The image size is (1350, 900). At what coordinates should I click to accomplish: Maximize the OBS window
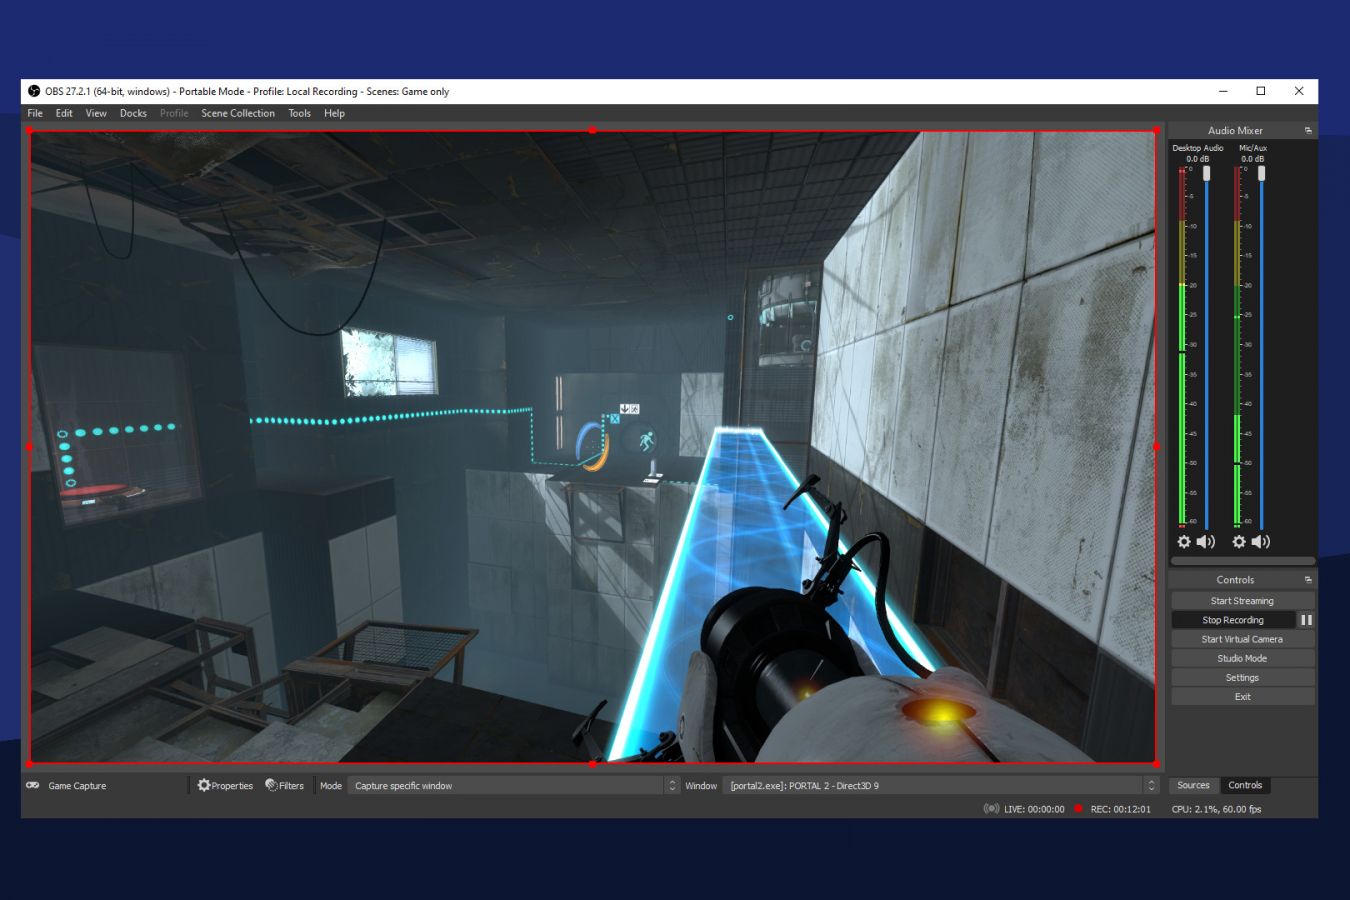(1261, 91)
